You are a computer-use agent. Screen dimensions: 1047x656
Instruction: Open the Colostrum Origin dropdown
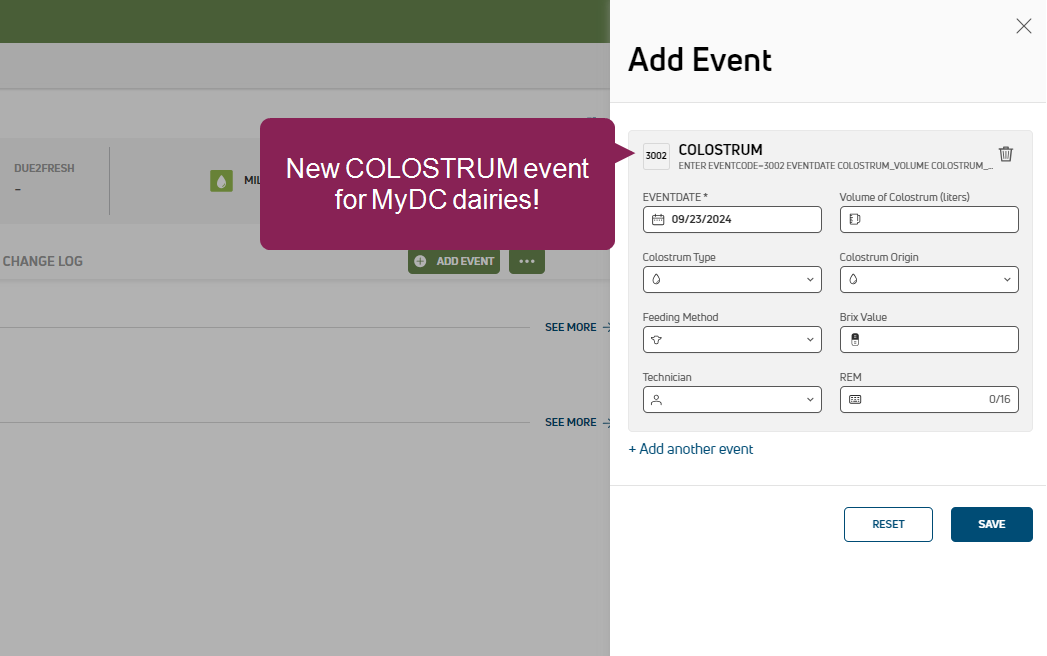pyautogui.click(x=929, y=280)
